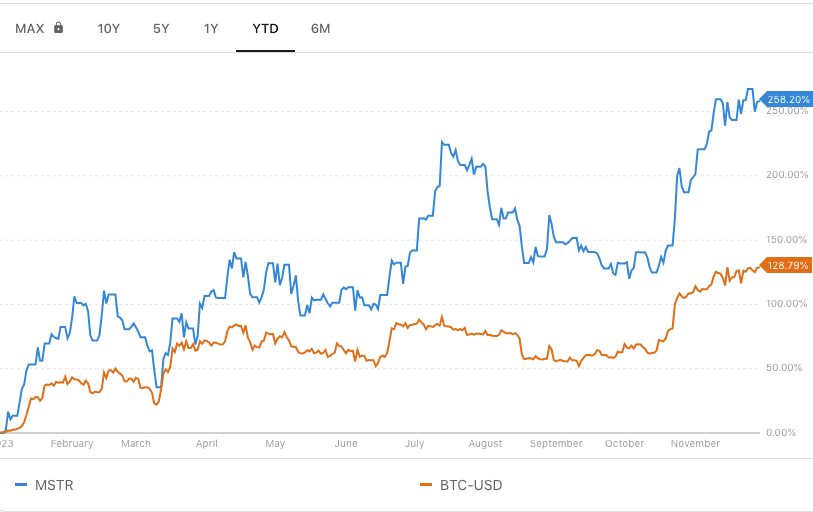Click the lock icon next to MAX

59,27
